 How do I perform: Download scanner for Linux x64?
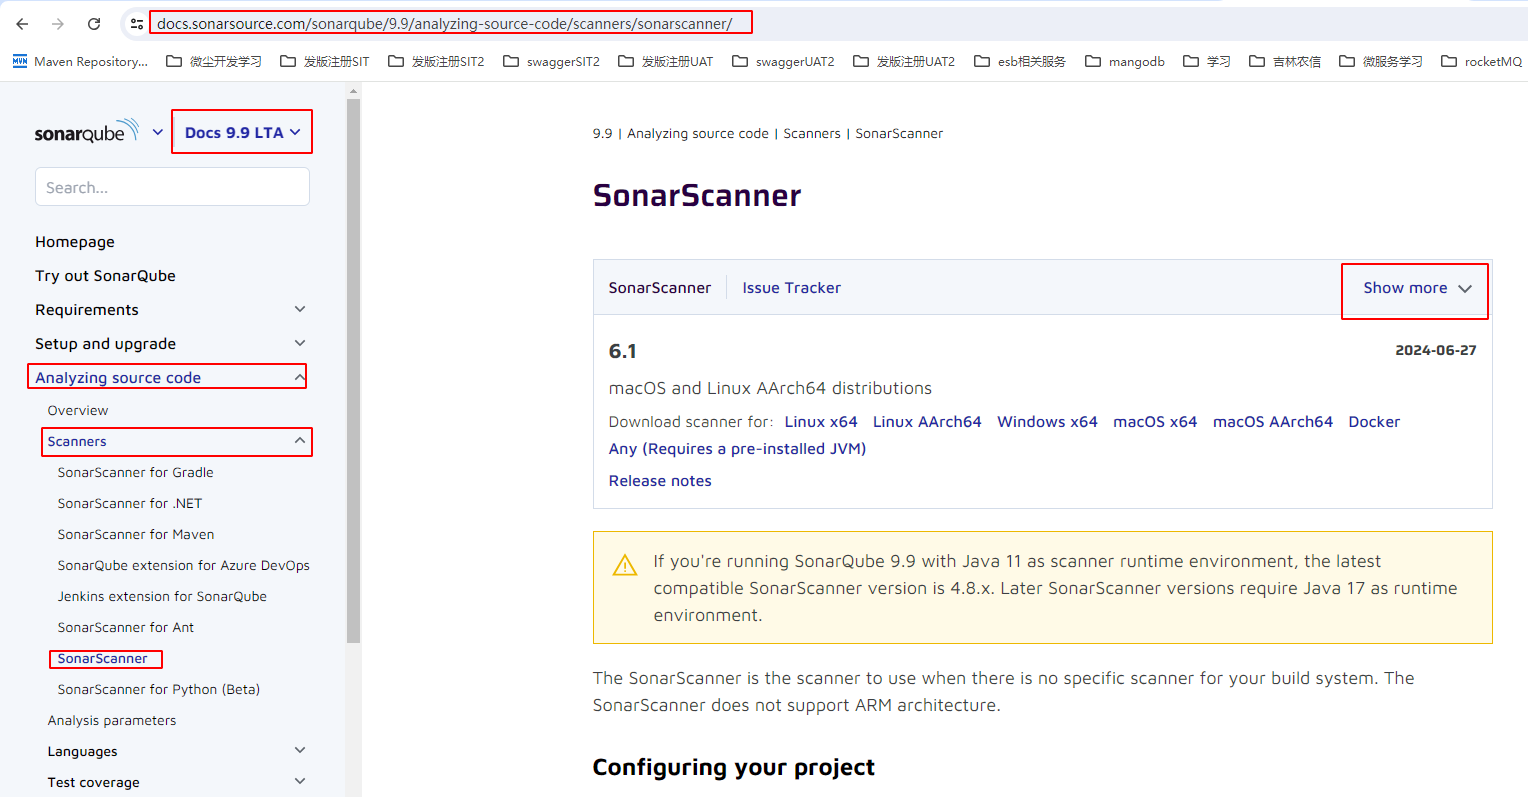tap(821, 422)
